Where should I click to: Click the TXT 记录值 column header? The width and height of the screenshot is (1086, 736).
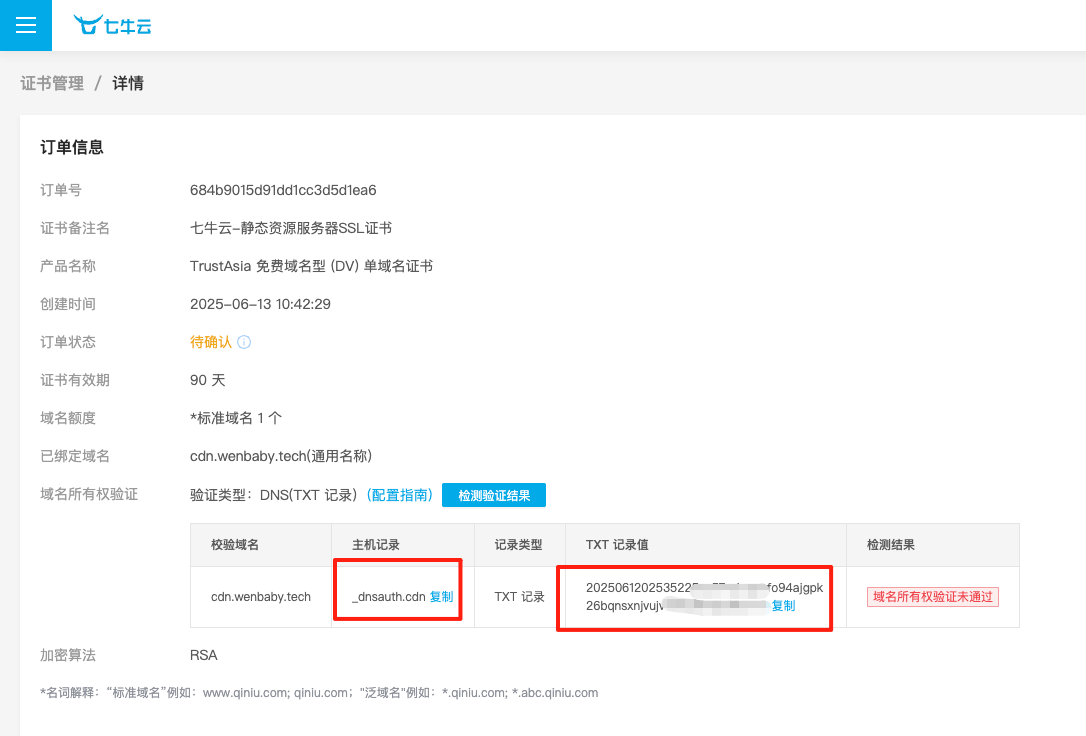pos(617,545)
